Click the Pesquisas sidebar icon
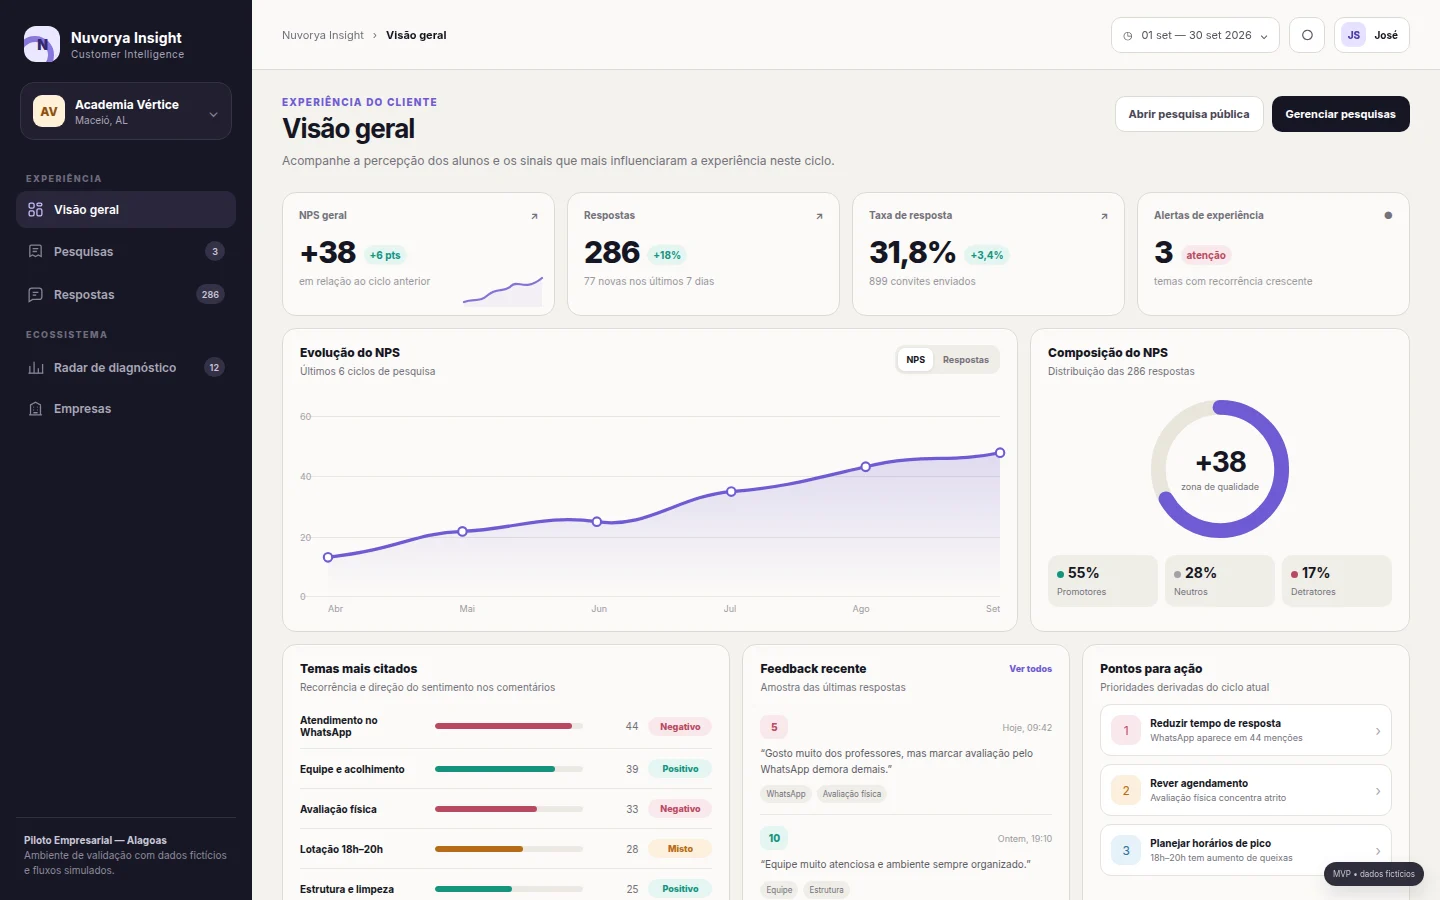The image size is (1440, 900). coord(36,252)
